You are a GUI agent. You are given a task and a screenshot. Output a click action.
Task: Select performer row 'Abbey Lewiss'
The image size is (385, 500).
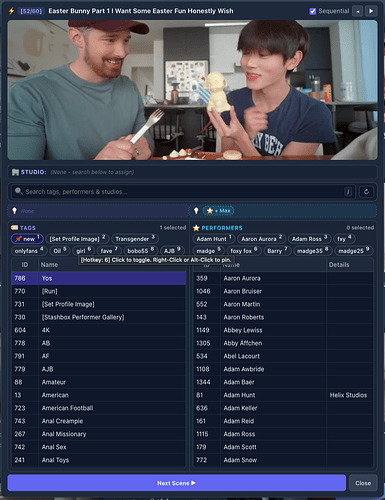click(283, 330)
